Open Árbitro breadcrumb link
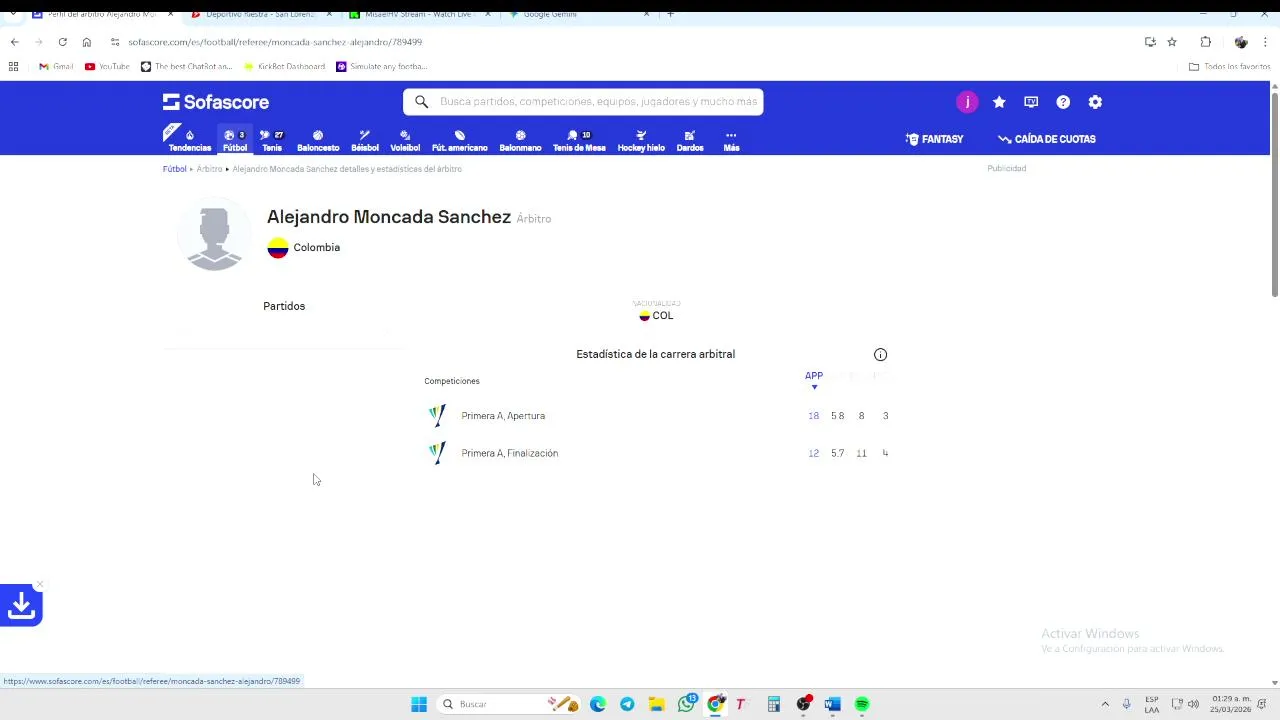 click(x=209, y=169)
